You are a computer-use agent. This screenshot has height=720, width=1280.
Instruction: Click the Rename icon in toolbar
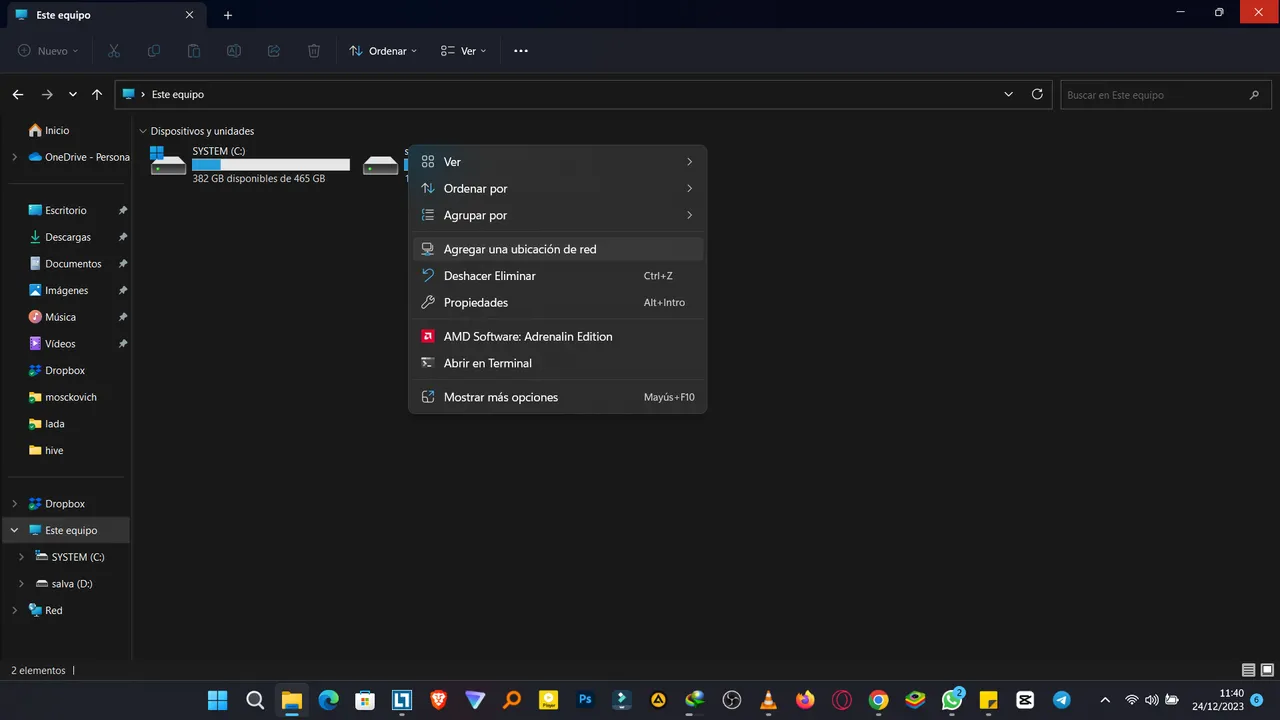[234, 51]
